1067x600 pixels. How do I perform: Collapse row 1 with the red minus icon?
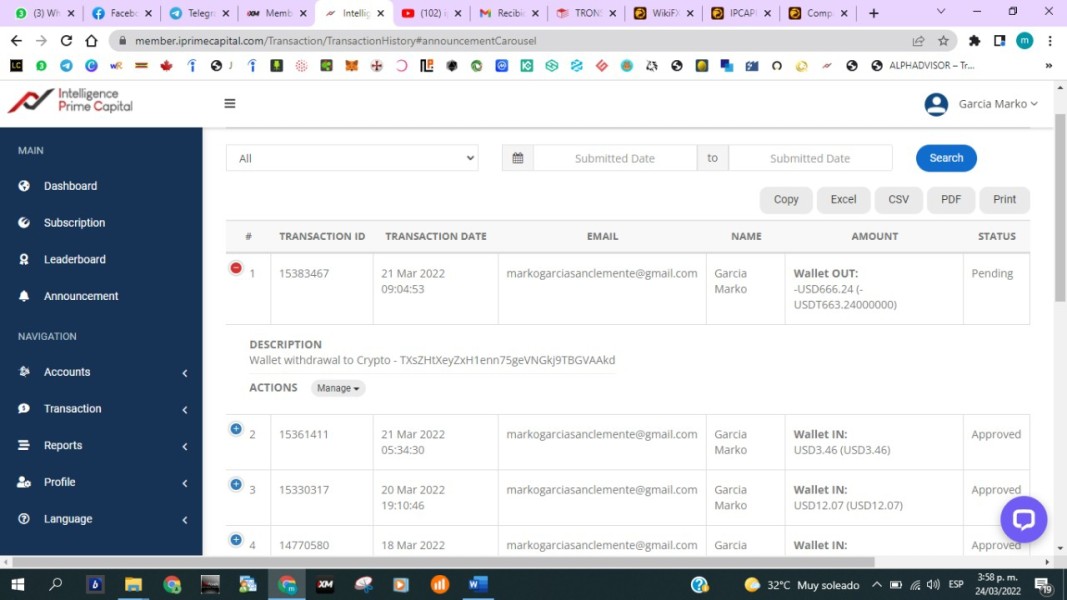click(x=236, y=268)
